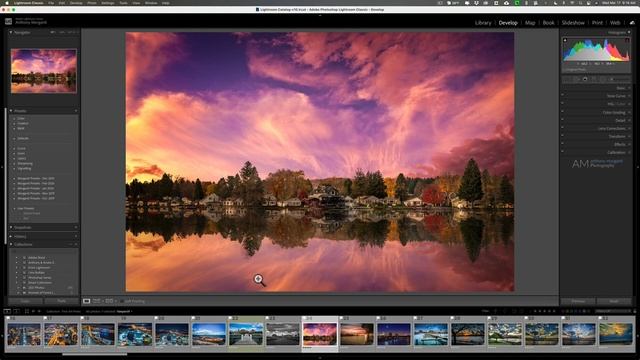
Task: Click the Second Window display icon above filmstrip
Action: [16, 311]
